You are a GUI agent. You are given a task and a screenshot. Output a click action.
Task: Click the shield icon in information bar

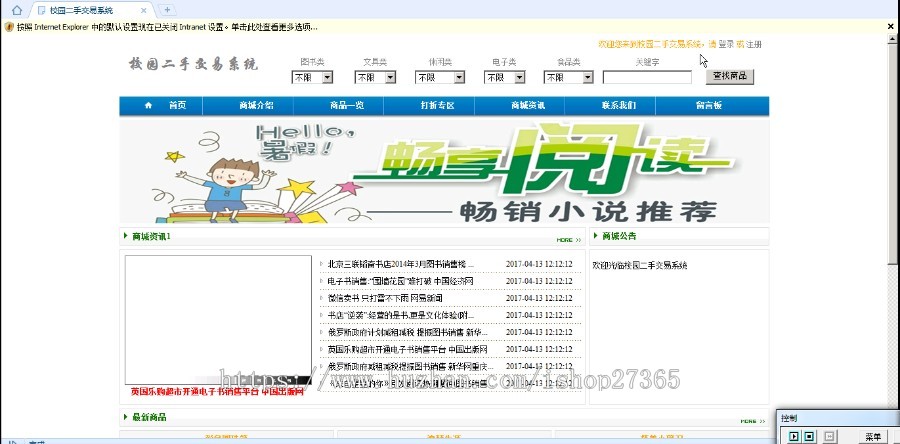[9, 27]
